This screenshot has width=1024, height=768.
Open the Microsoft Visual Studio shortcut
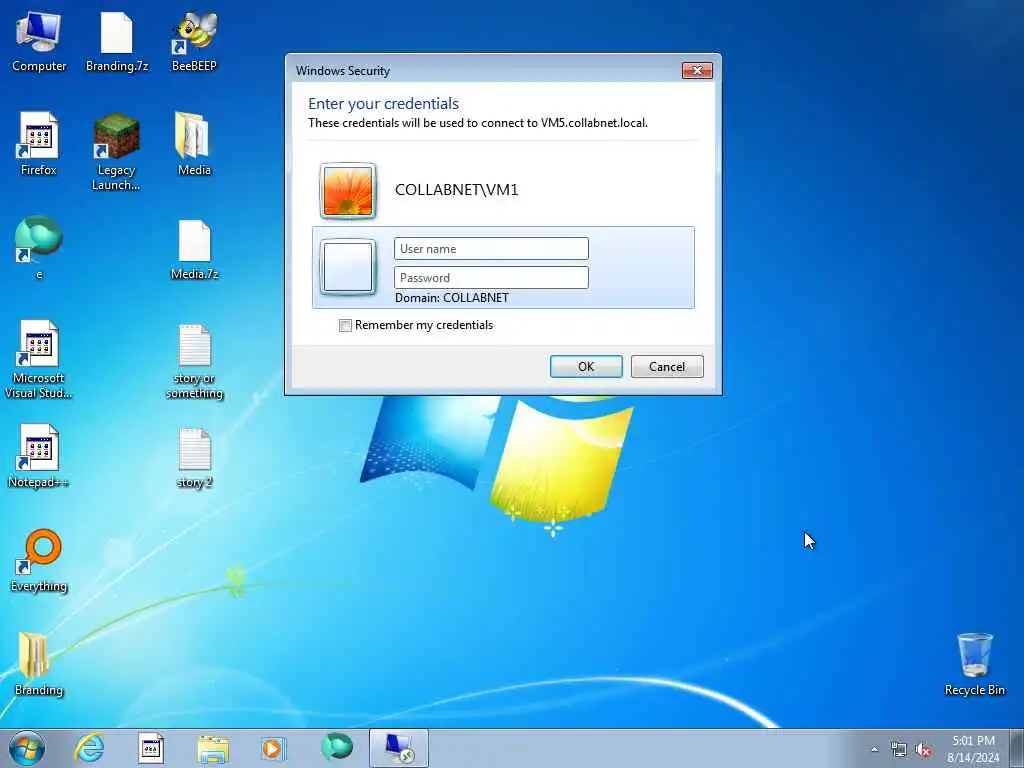(x=39, y=359)
